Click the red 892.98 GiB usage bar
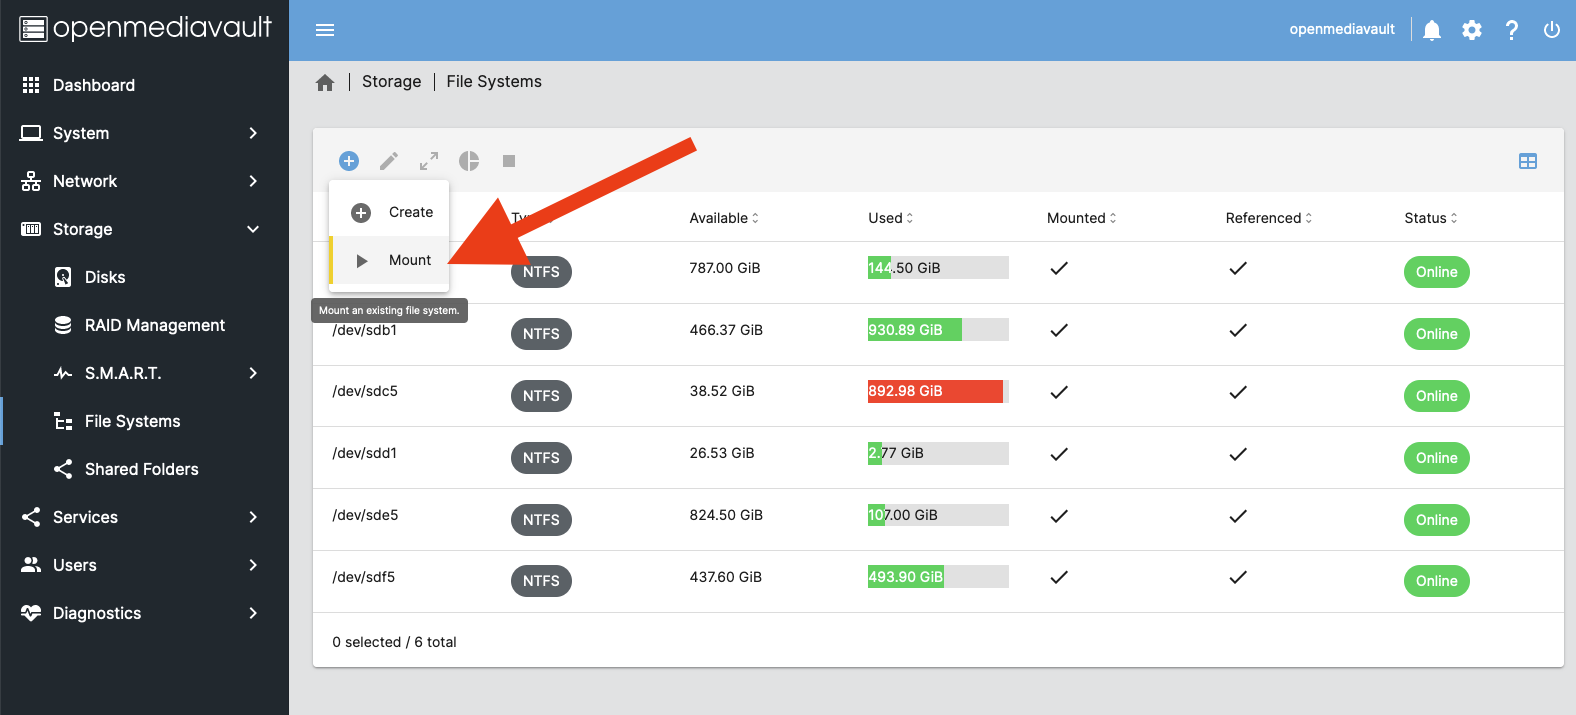This screenshot has width=1576, height=715. point(938,391)
